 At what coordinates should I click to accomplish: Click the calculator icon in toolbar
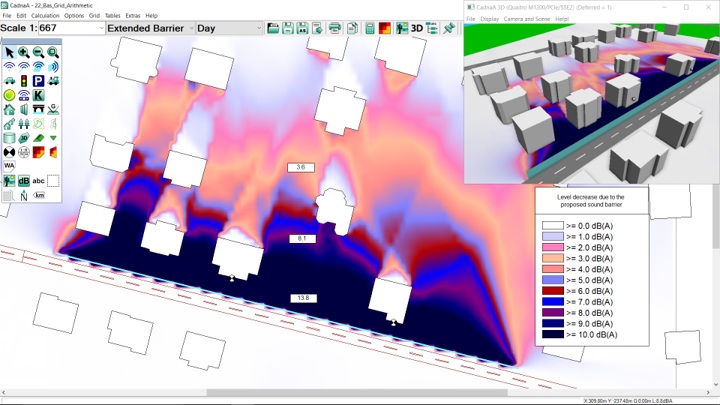pos(370,28)
